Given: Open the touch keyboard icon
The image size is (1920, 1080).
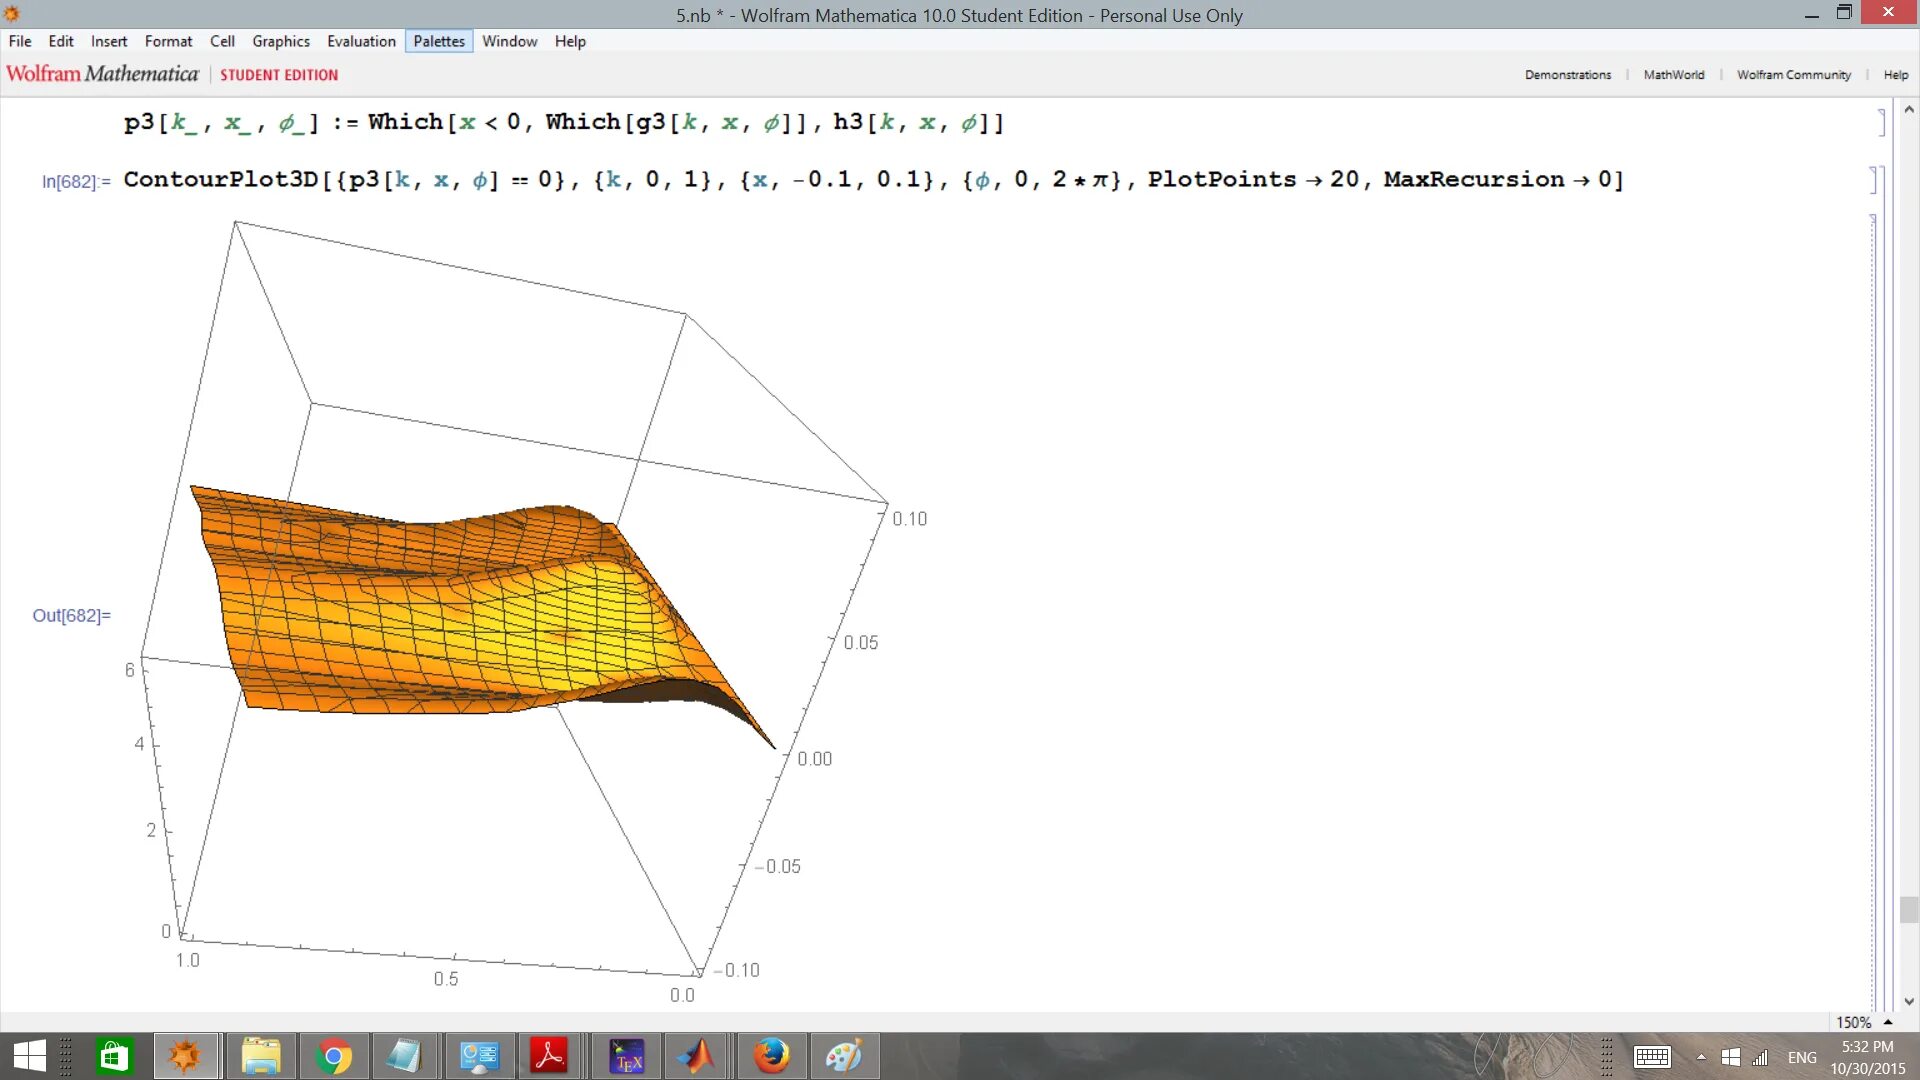Looking at the screenshot, I should (1652, 1057).
